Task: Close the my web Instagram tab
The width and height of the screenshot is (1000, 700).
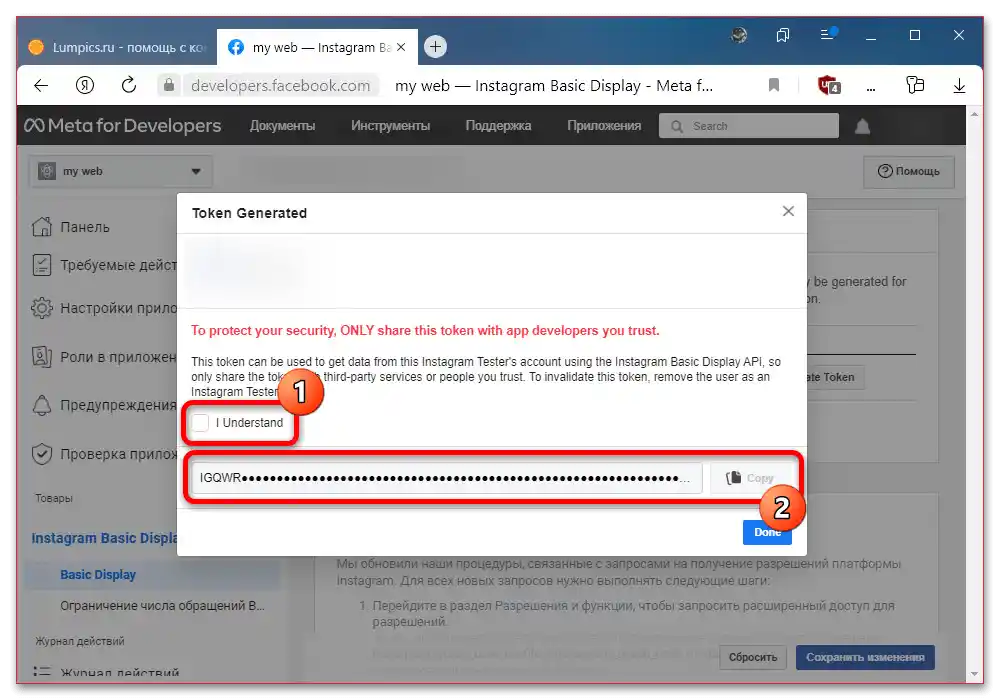Action: point(401,47)
